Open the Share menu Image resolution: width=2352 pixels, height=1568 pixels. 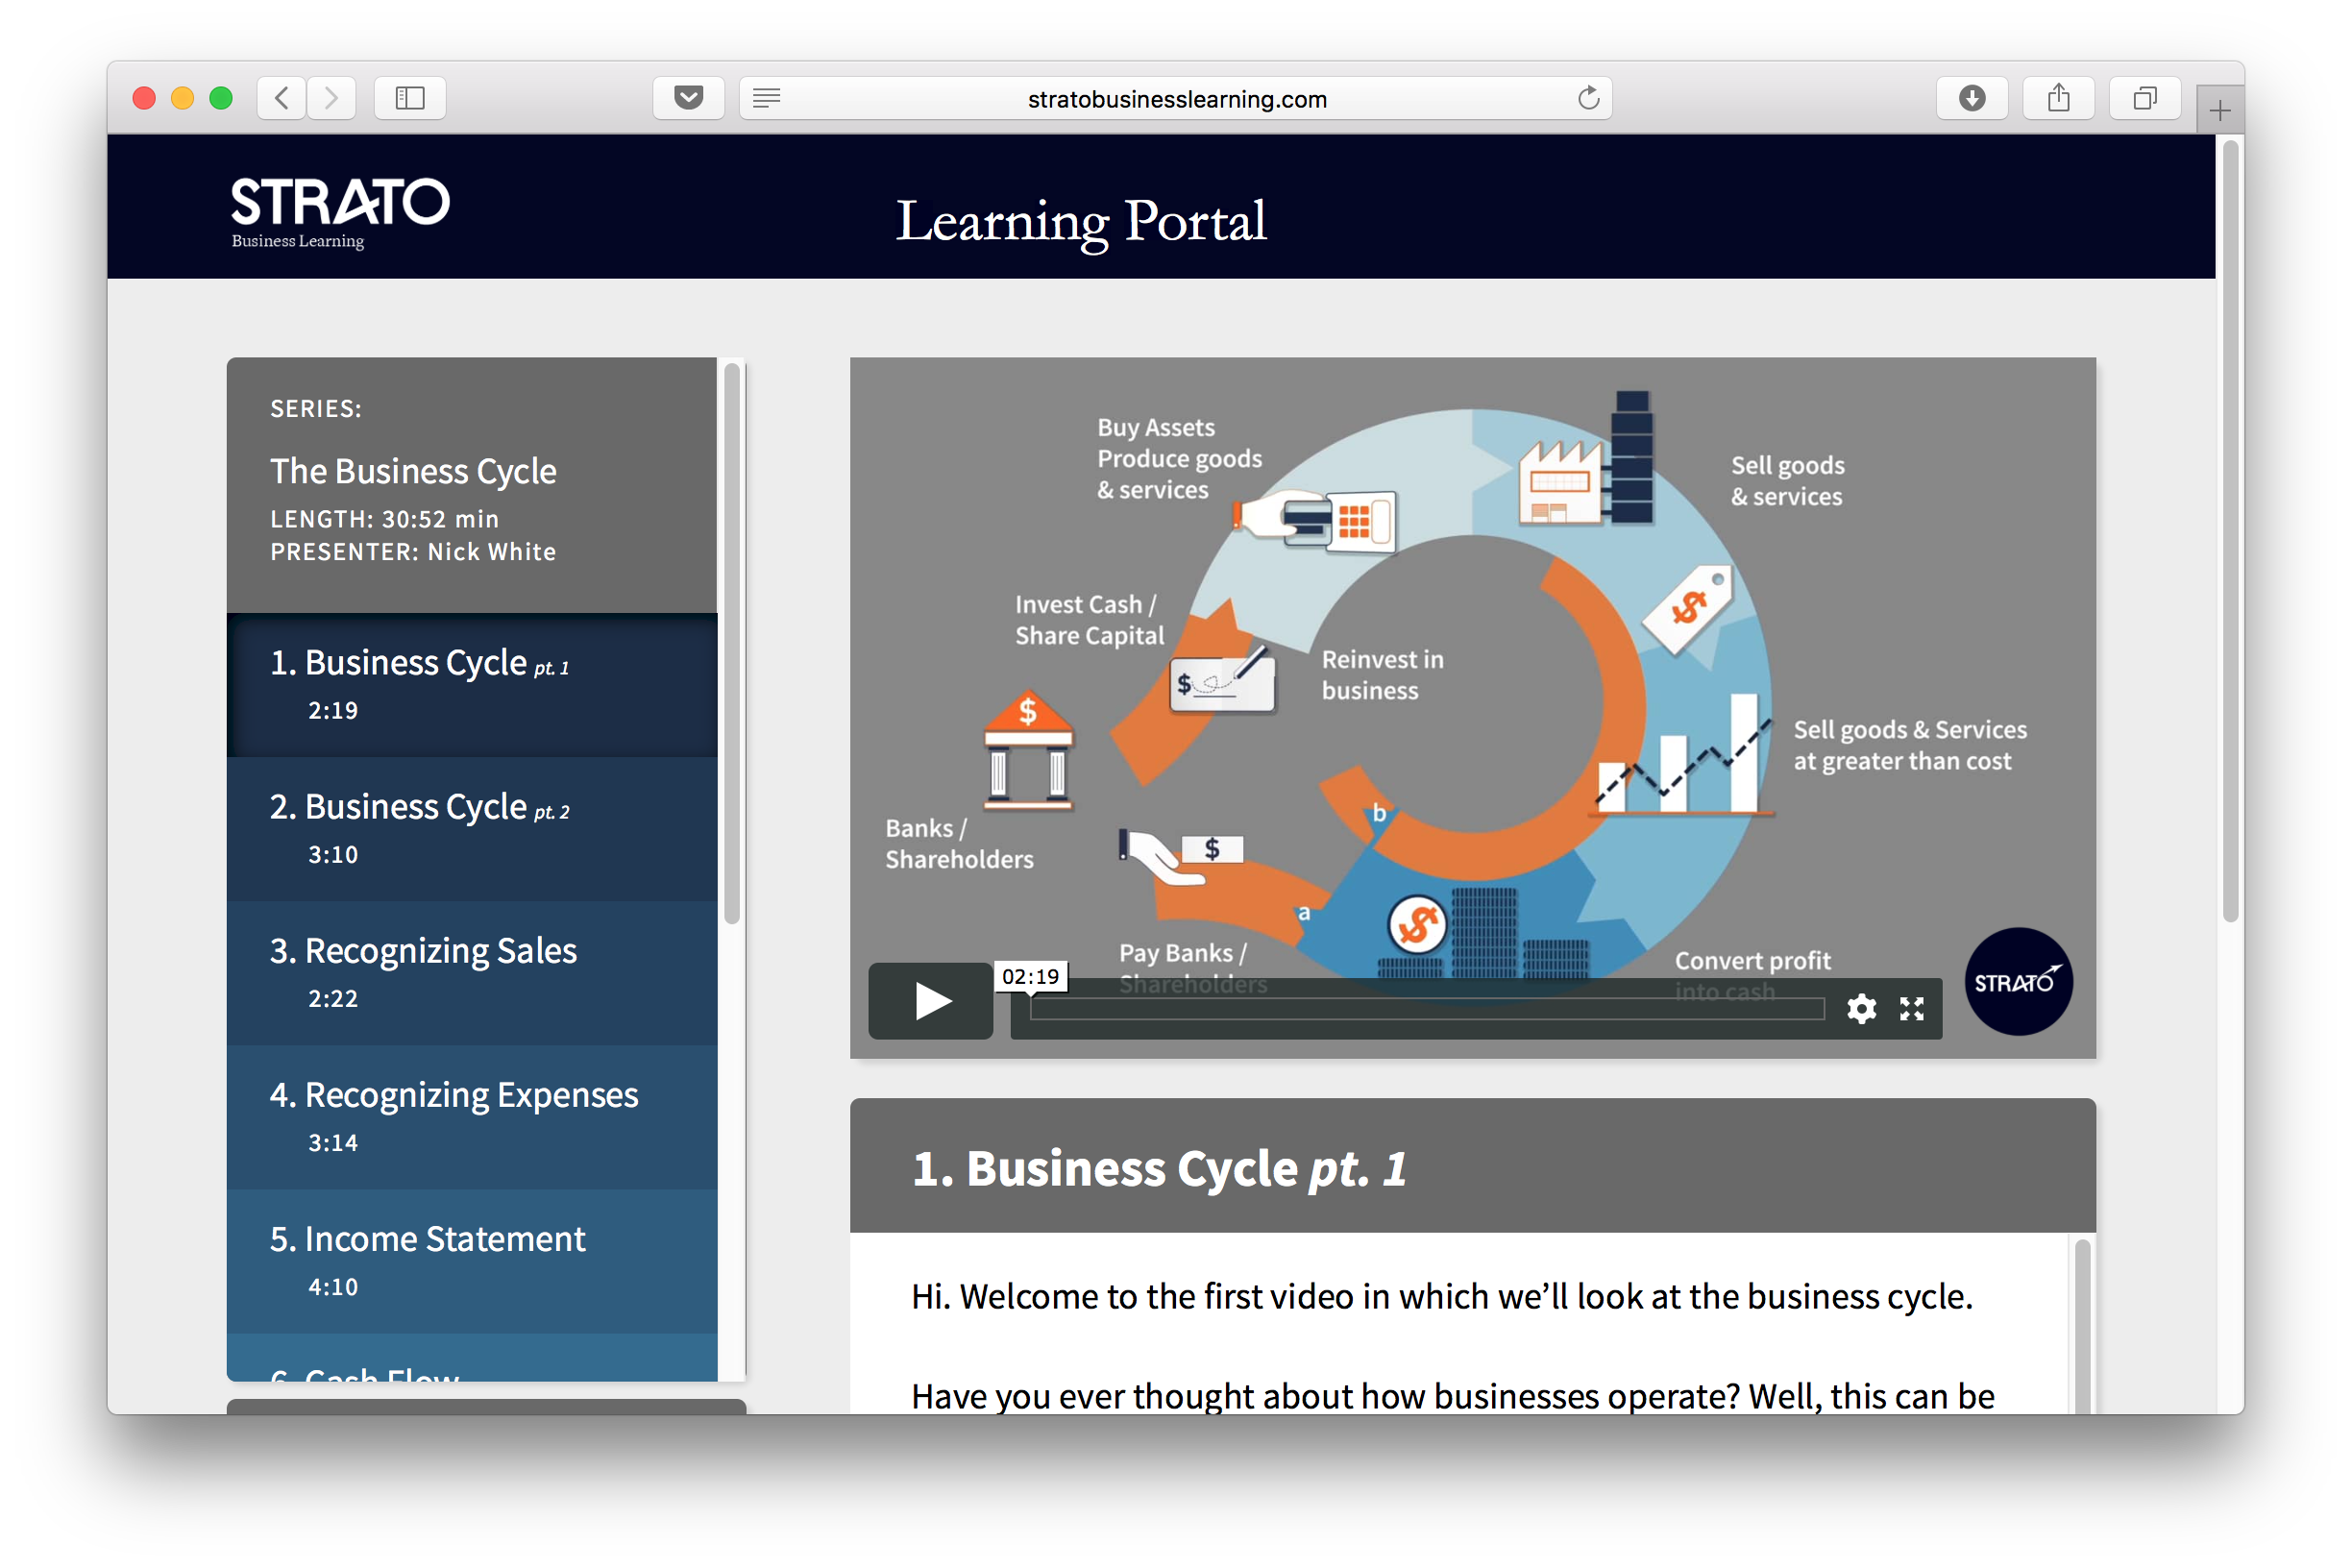(x=2058, y=98)
